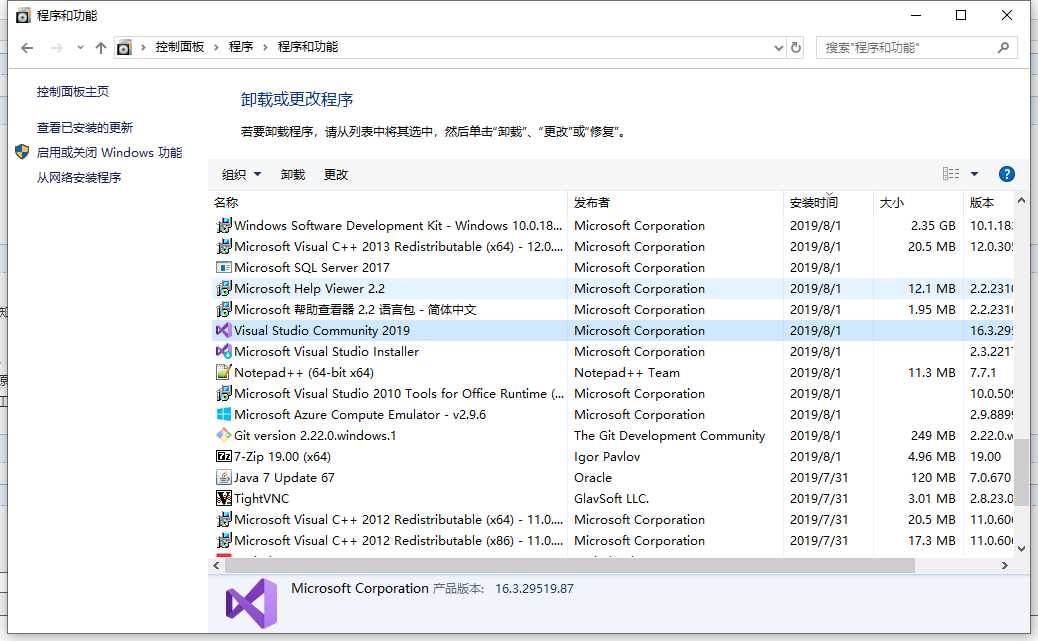Select the TightVNC program name
Image resolution: width=1038 pixels, height=641 pixels.
tap(261, 499)
